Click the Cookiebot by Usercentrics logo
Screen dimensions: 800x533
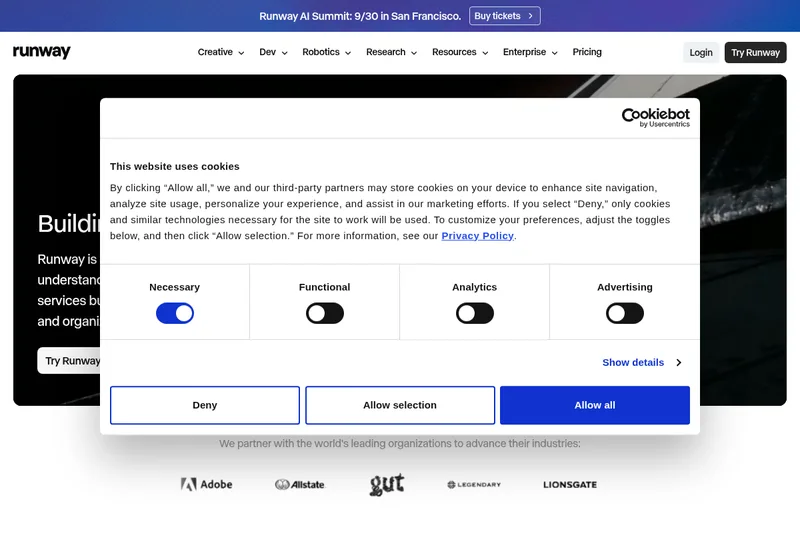point(656,117)
